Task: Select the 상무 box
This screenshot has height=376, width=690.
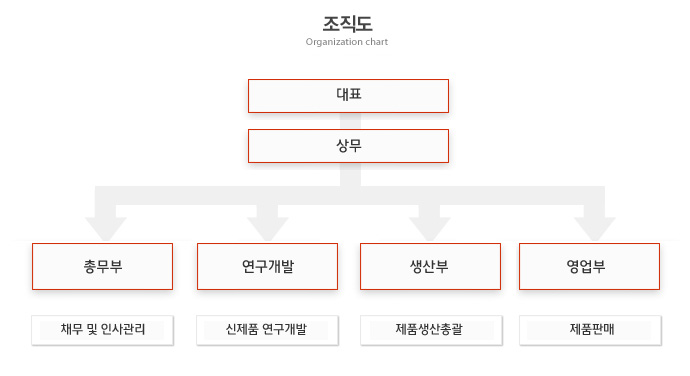Action: point(348,146)
